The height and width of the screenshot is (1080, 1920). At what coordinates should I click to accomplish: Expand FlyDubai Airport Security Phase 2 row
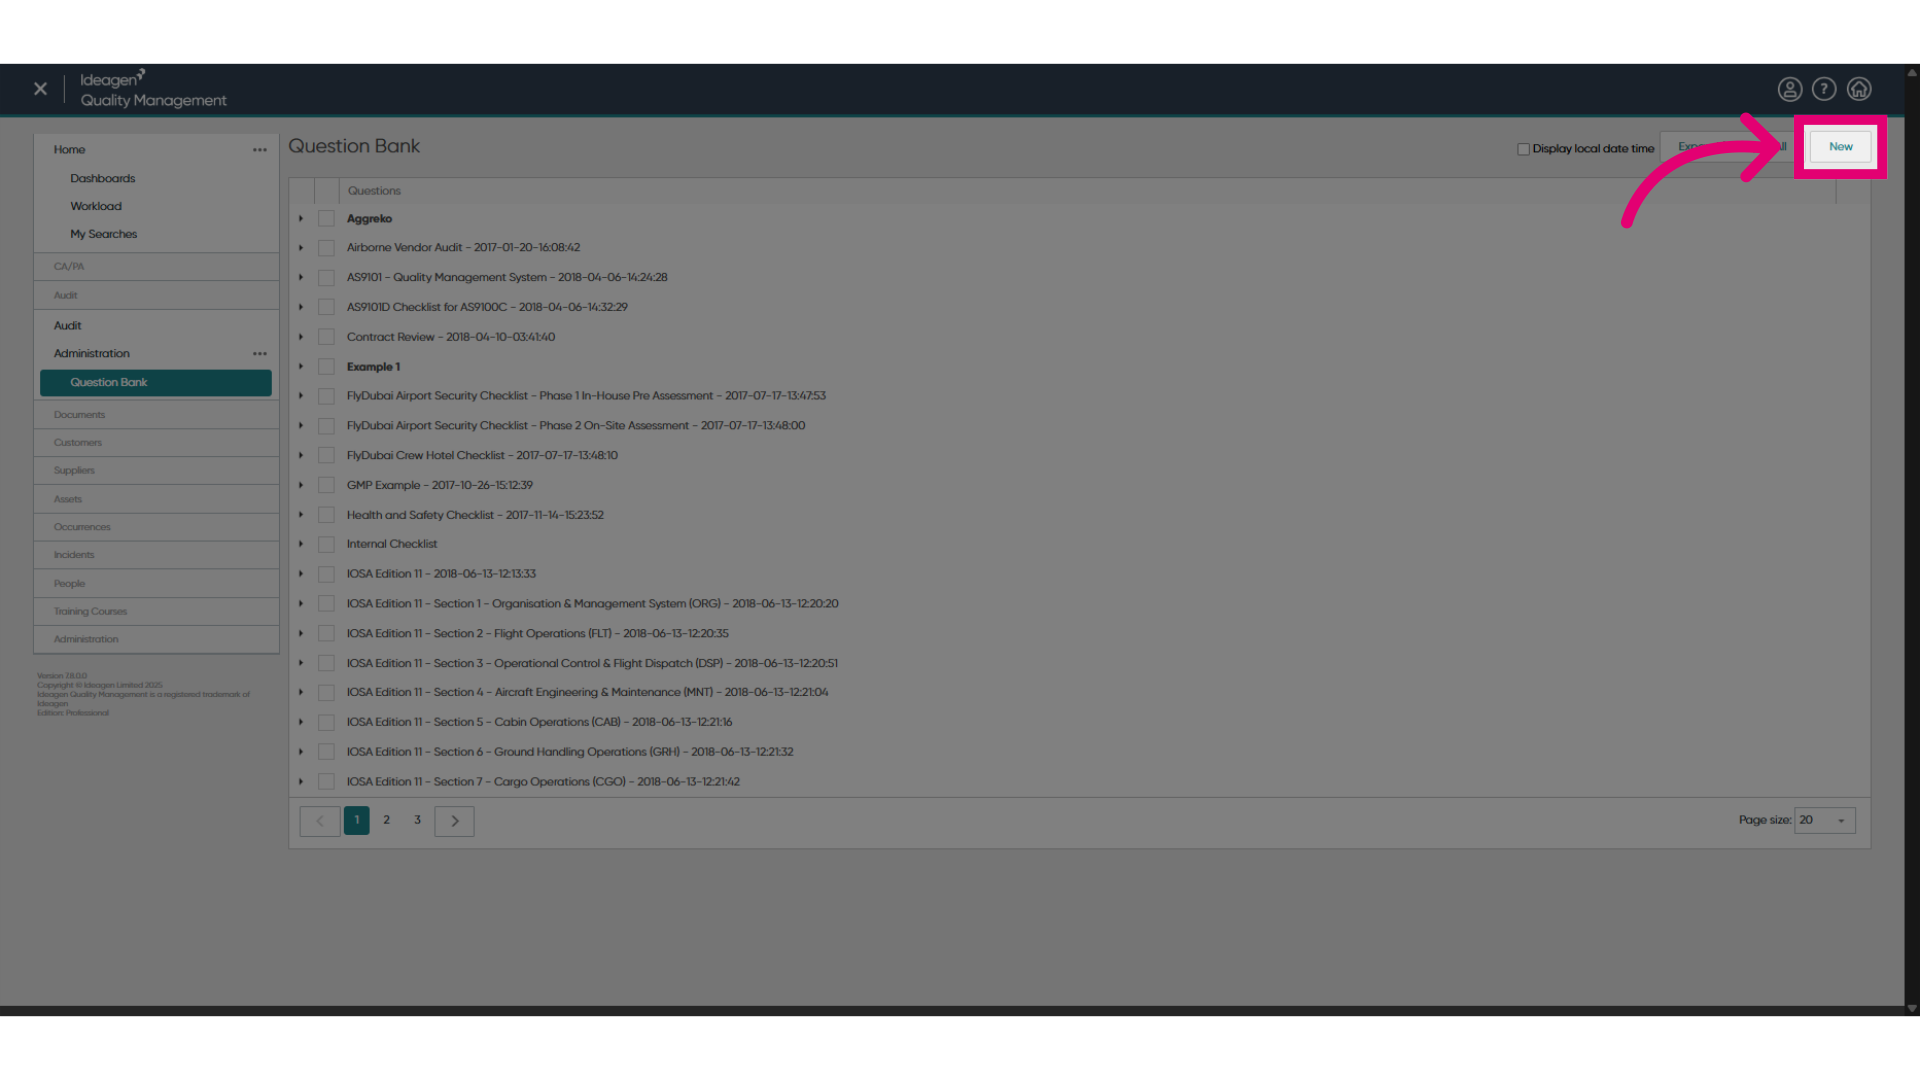tap(300, 426)
